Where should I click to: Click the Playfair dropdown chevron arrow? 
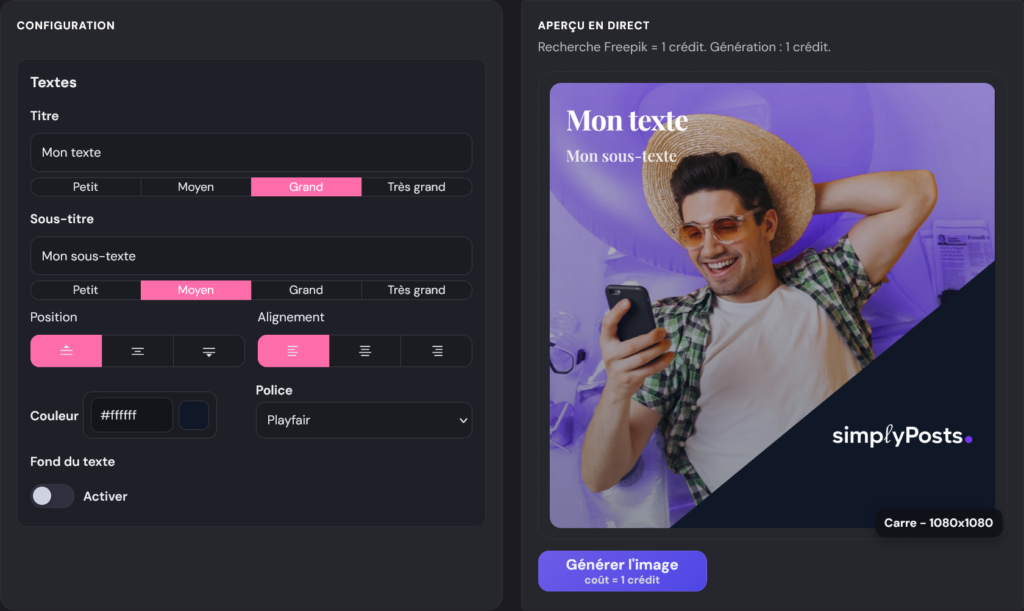(x=463, y=420)
